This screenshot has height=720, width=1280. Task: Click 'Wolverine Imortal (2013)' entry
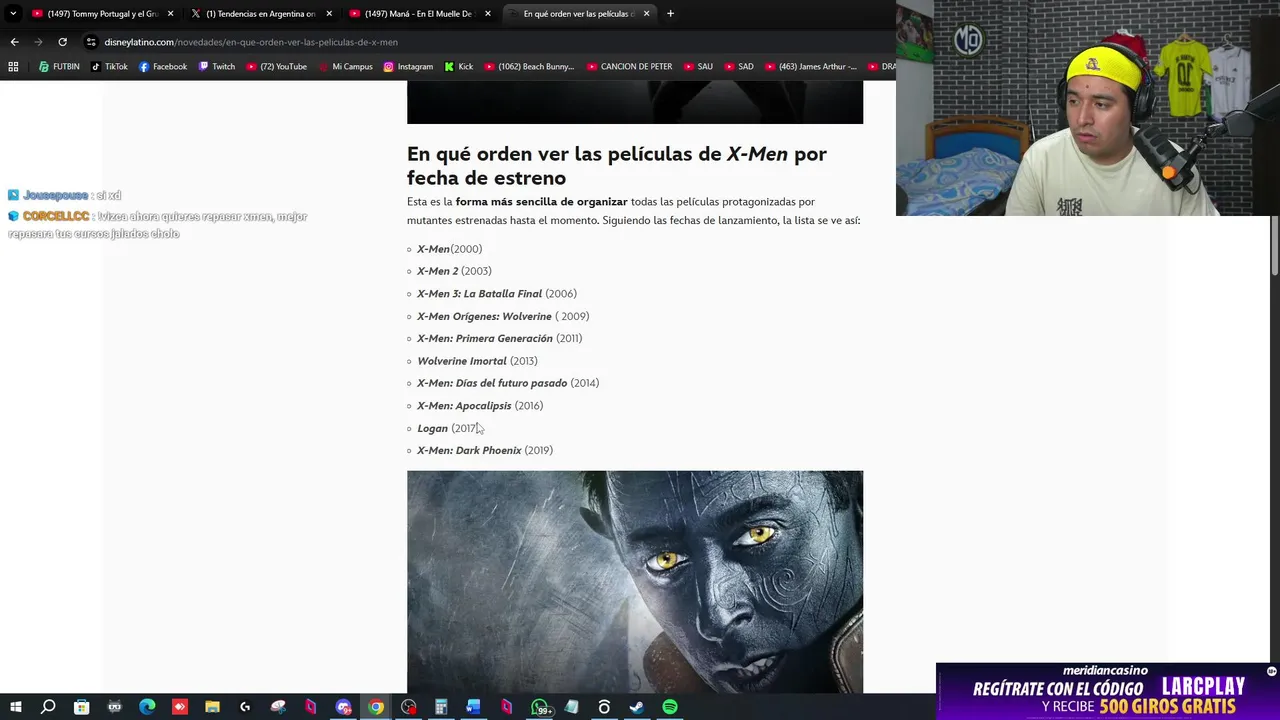tap(477, 361)
